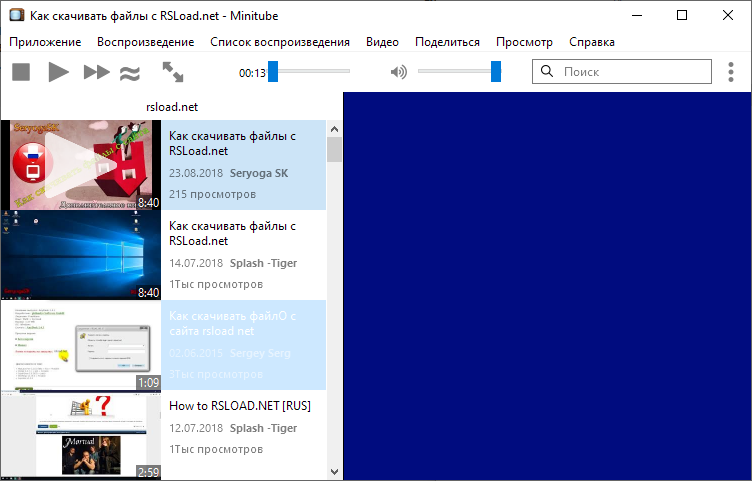
Task: Start playback with the play icon
Action: tap(59, 72)
